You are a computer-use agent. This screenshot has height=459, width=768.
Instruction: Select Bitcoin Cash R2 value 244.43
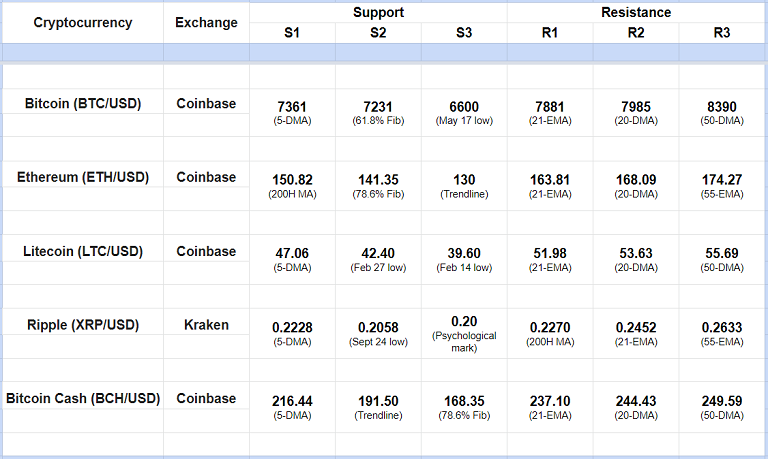(x=636, y=401)
